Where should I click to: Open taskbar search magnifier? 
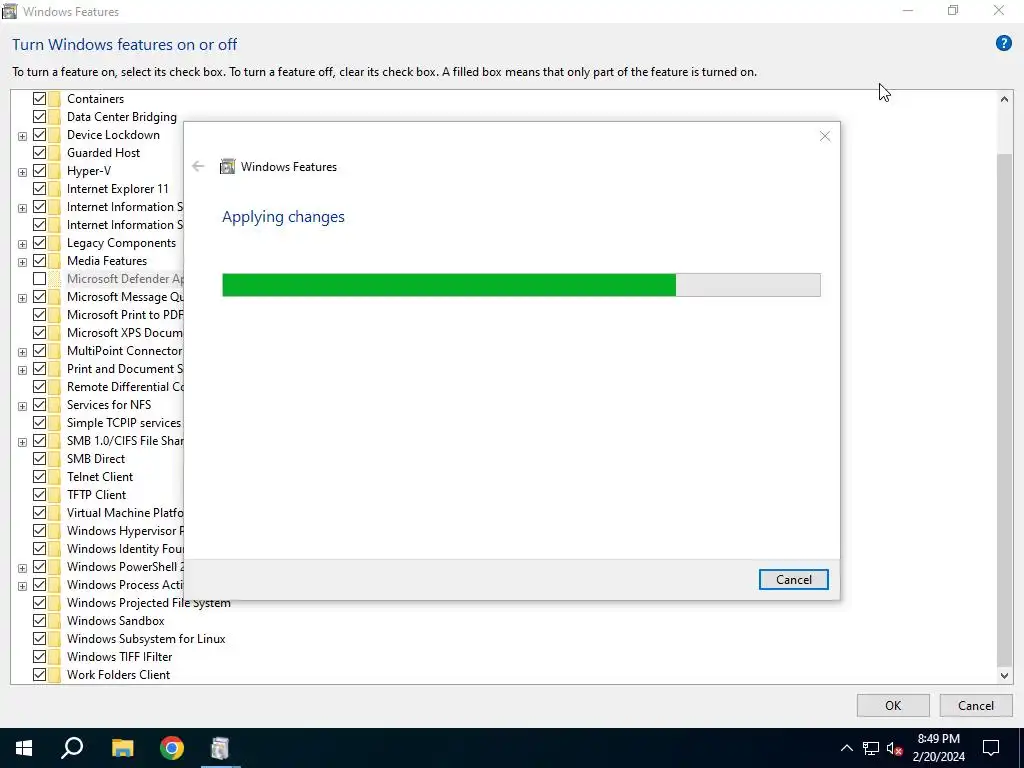tap(72, 748)
